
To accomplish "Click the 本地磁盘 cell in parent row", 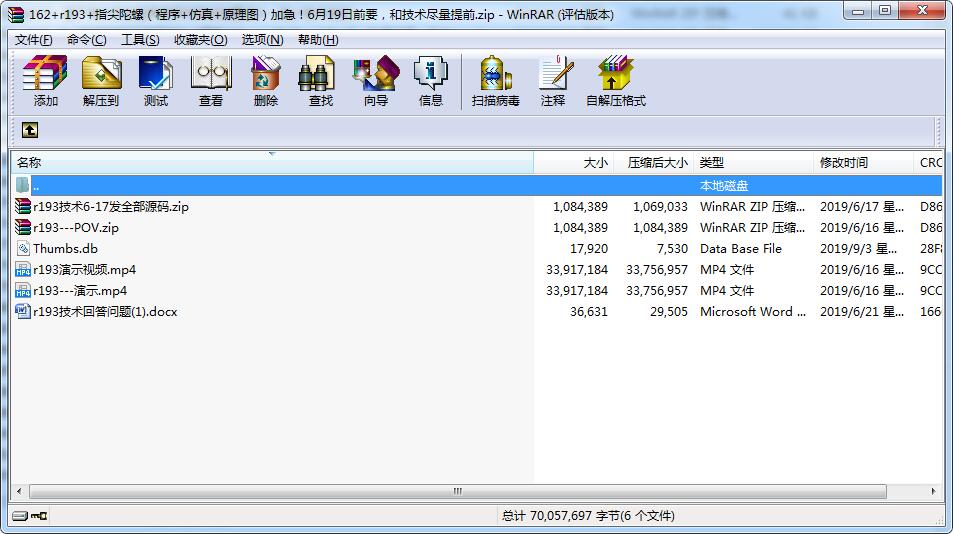I will click(x=724, y=185).
